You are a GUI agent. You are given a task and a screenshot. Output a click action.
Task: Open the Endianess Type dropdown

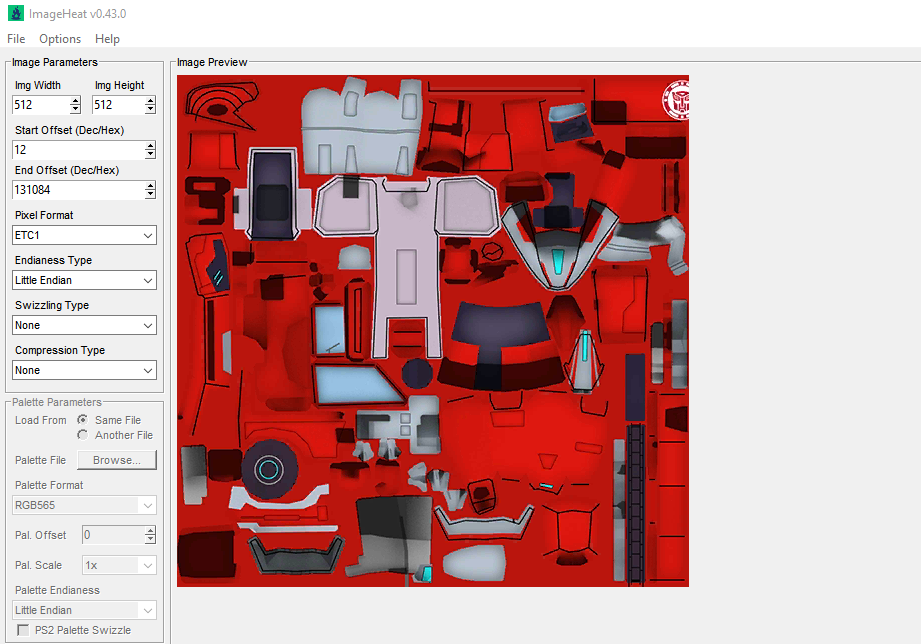(84, 280)
